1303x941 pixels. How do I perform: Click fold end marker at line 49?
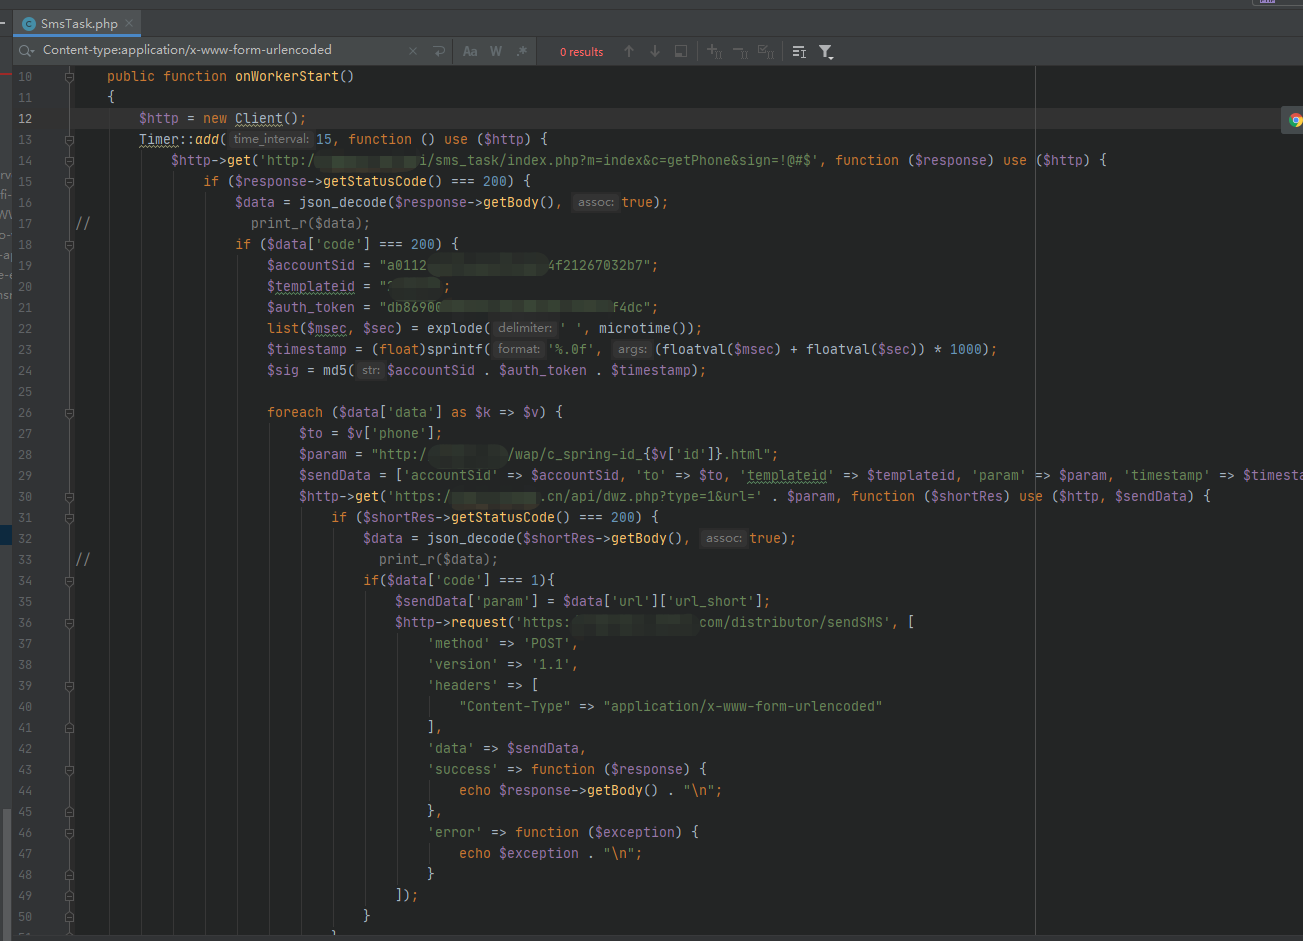(69, 895)
